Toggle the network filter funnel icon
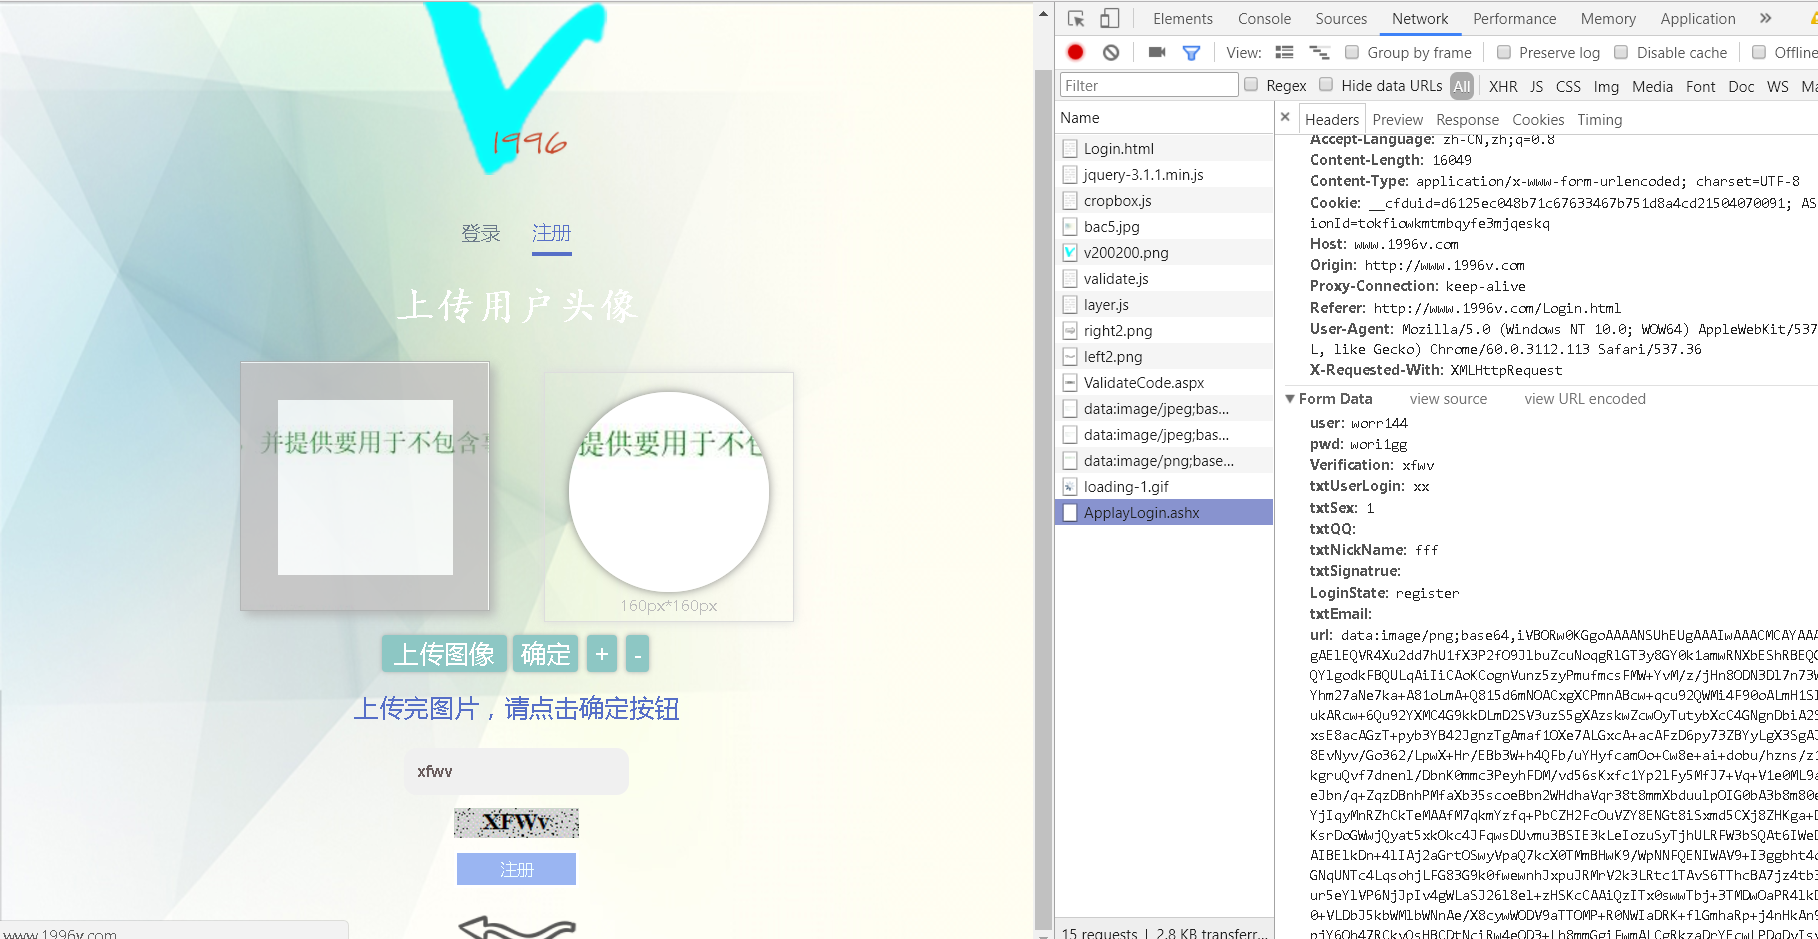 [x=1191, y=53]
